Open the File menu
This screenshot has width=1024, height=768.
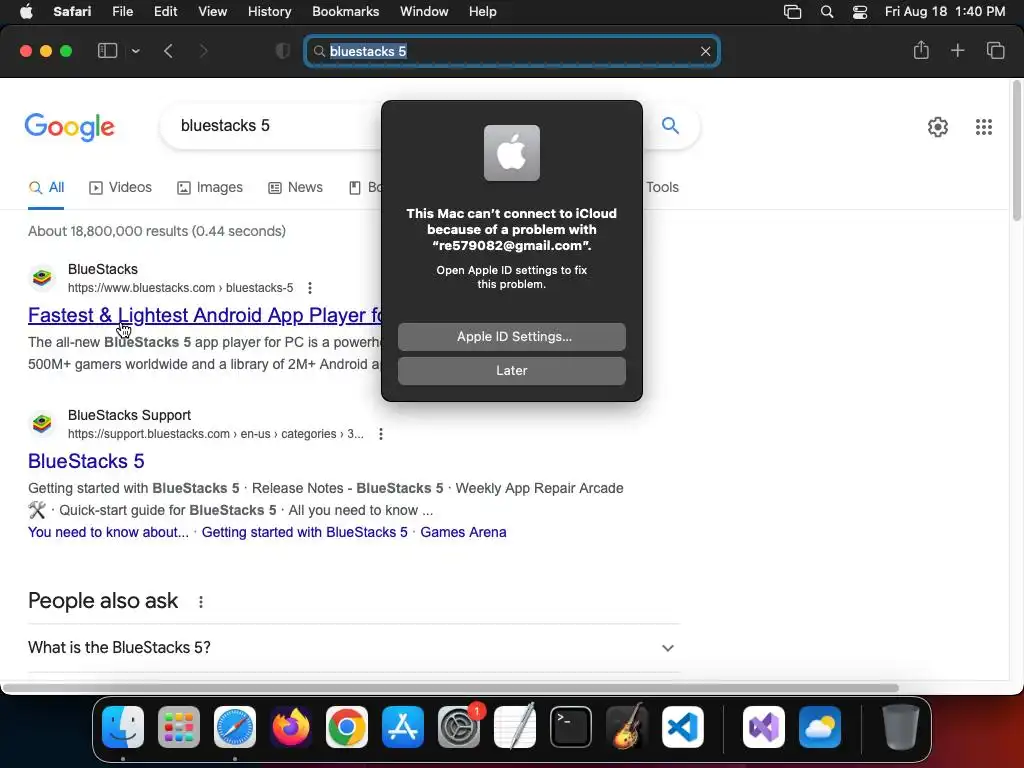tap(122, 12)
